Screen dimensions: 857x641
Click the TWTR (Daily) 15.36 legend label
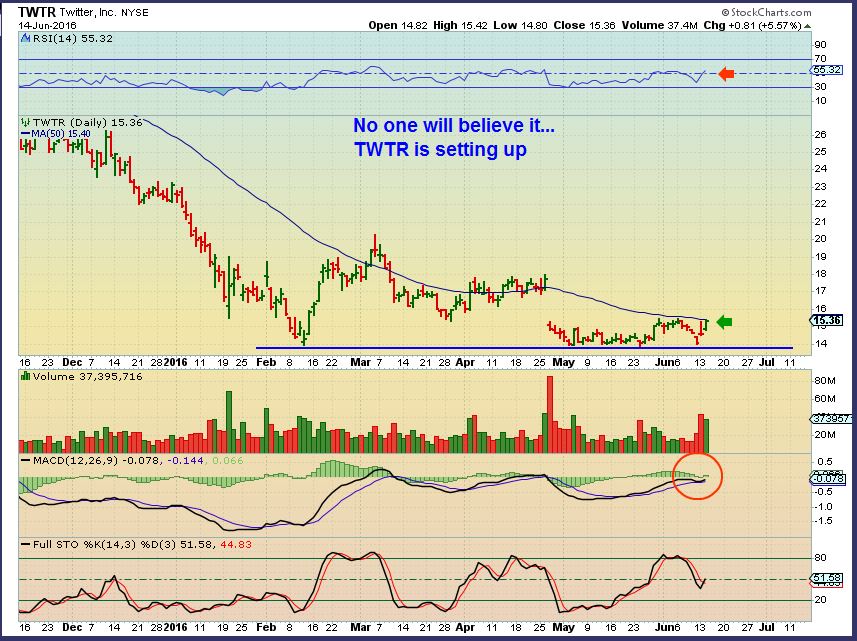[x=87, y=122]
